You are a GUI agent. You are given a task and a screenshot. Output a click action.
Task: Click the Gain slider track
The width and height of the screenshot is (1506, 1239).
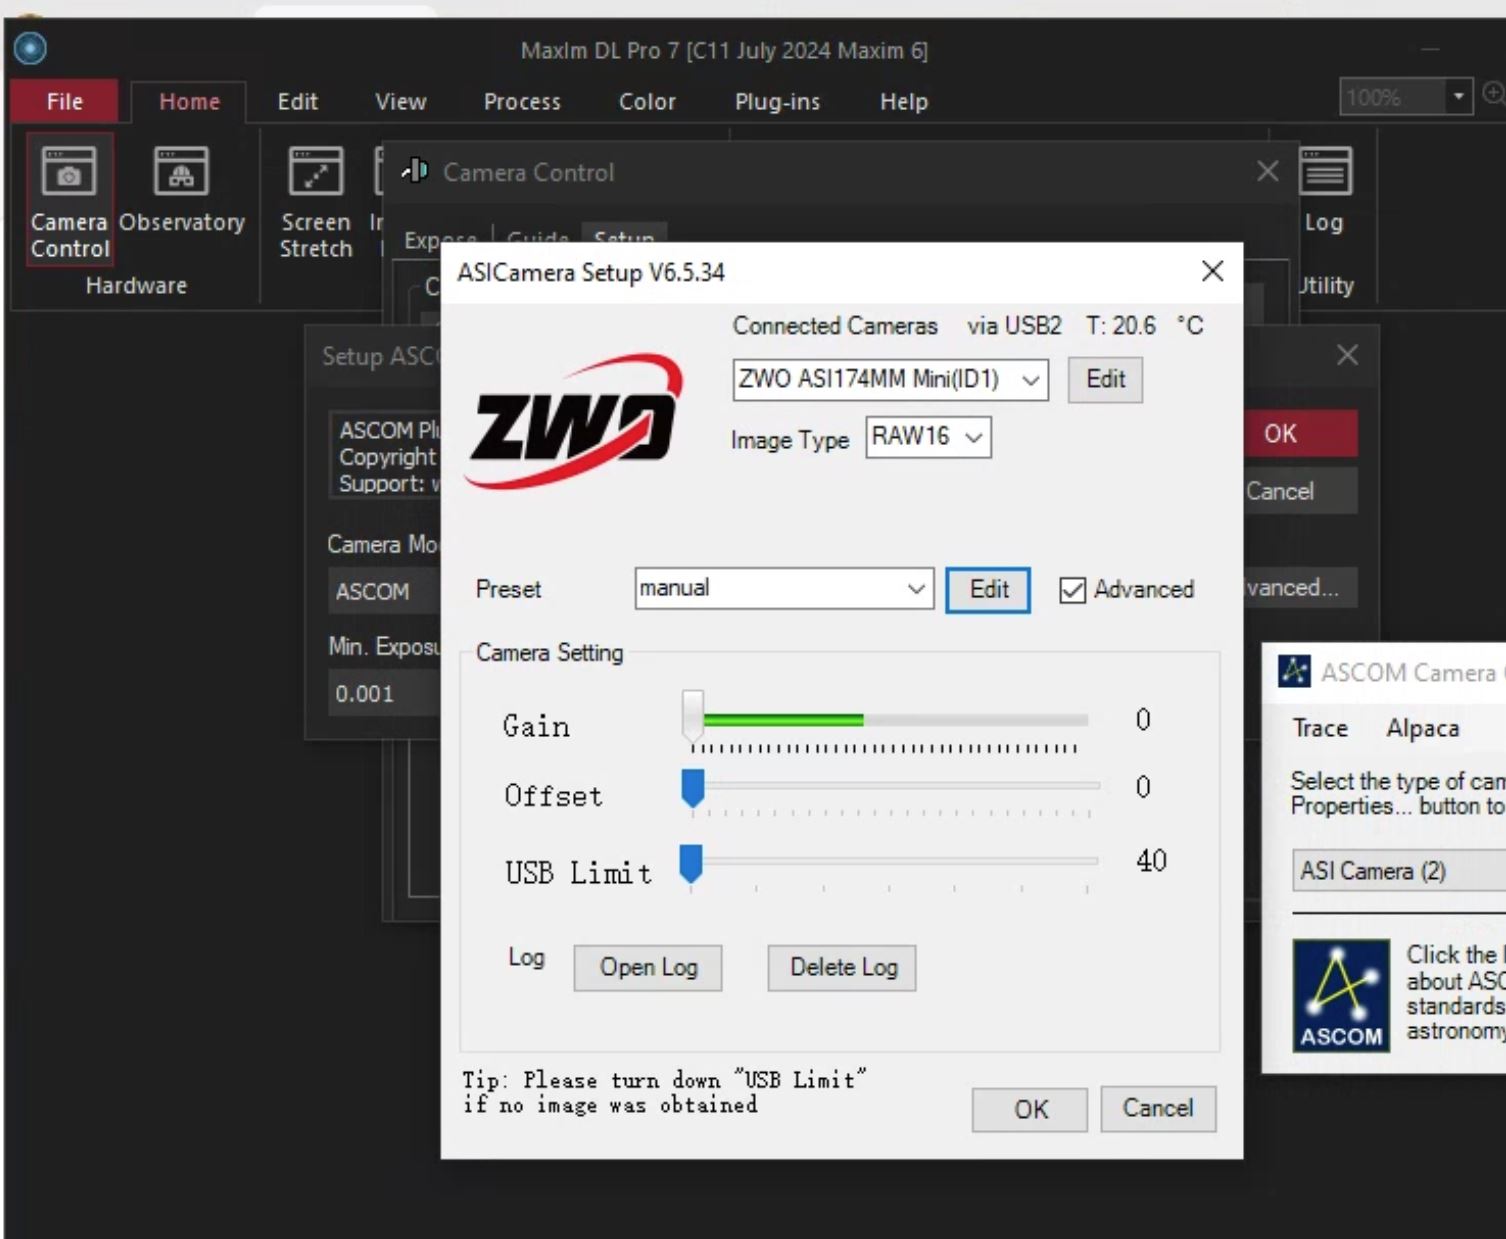click(890, 720)
